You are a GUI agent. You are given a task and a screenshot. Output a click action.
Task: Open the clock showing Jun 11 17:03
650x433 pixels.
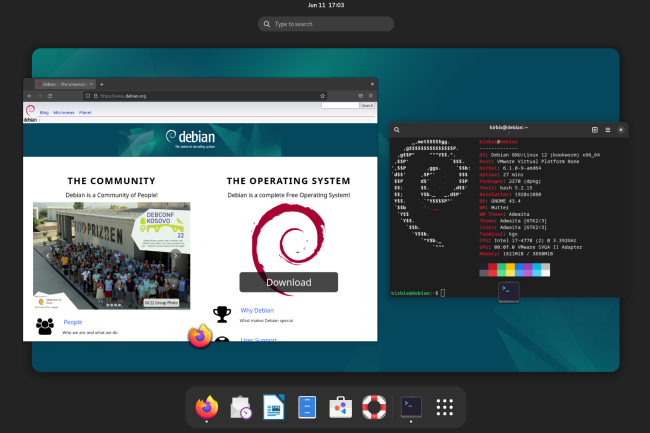click(x=325, y=5)
